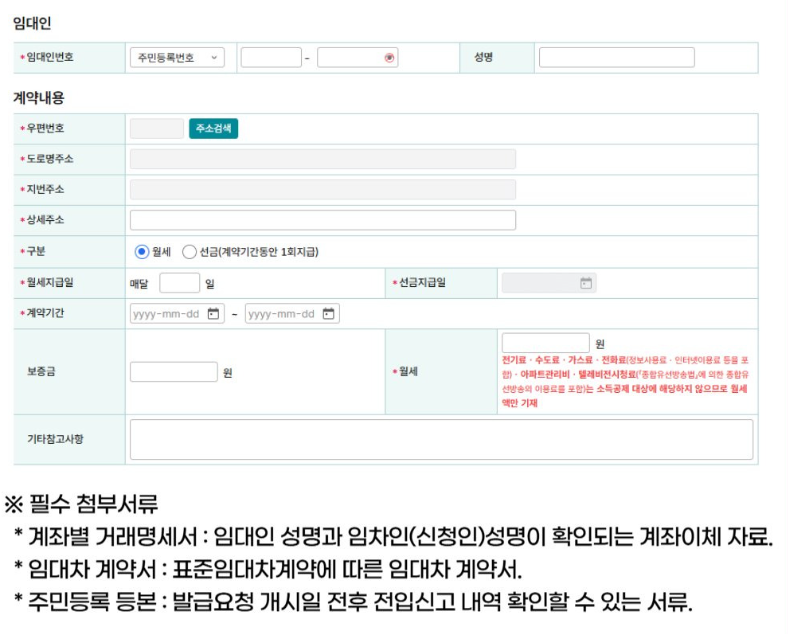The height and width of the screenshot is (634, 788).
Task: Click the 보증금 deposit amount field
Action: pyautogui.click(x=173, y=372)
